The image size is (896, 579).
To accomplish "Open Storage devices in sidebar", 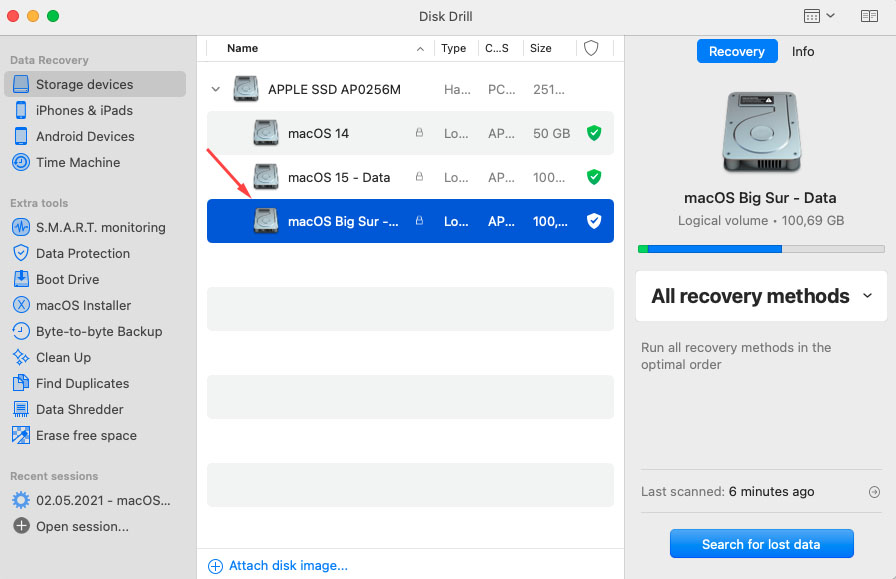I will click(x=95, y=84).
